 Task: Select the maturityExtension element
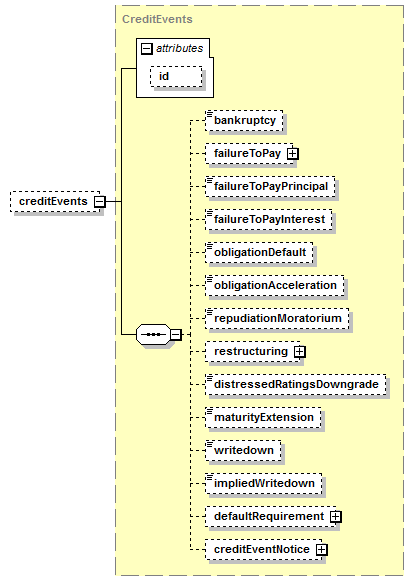[x=264, y=418]
